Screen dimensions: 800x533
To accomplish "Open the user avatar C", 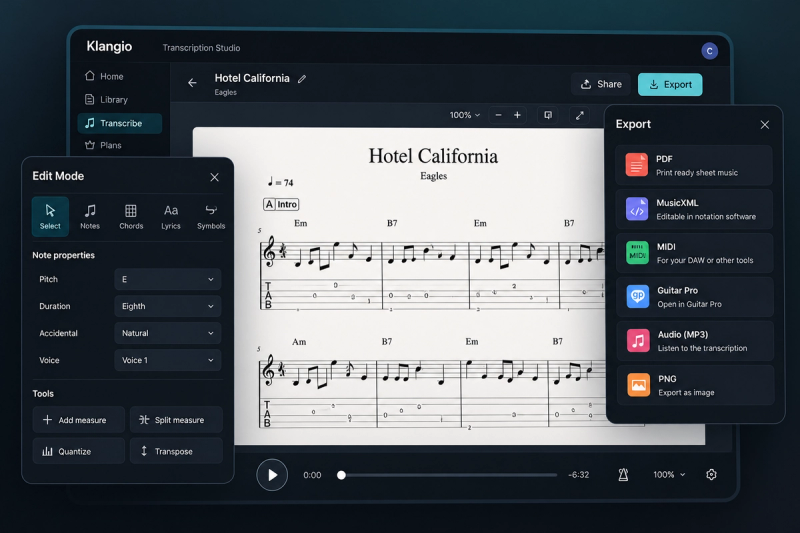I will [709, 51].
